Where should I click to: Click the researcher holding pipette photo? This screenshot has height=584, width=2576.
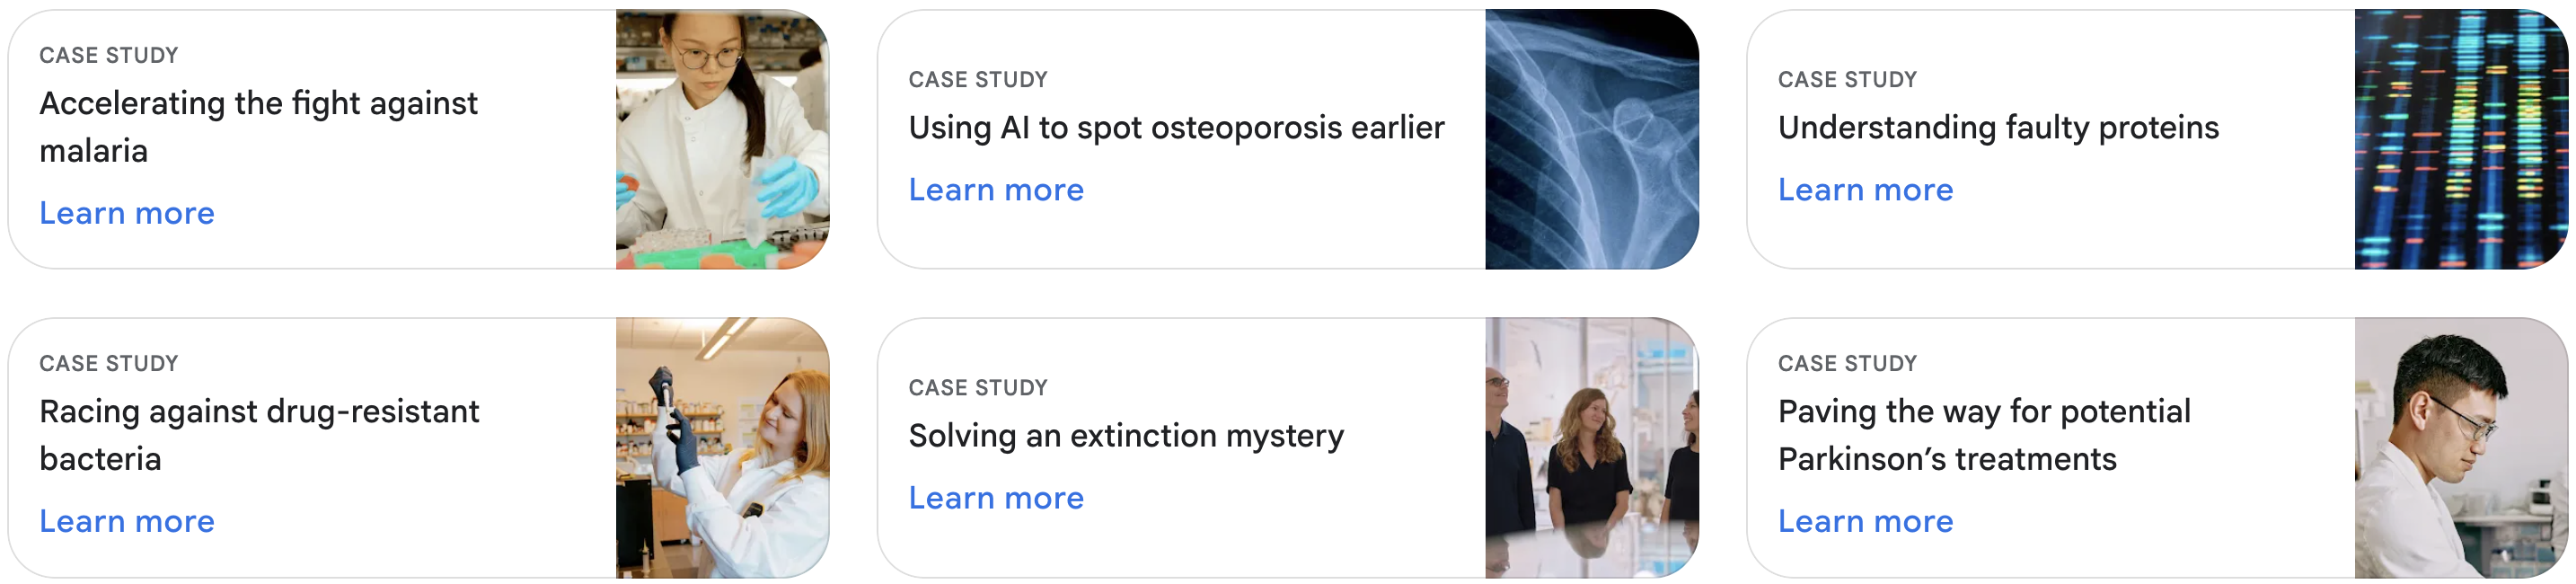click(x=722, y=447)
